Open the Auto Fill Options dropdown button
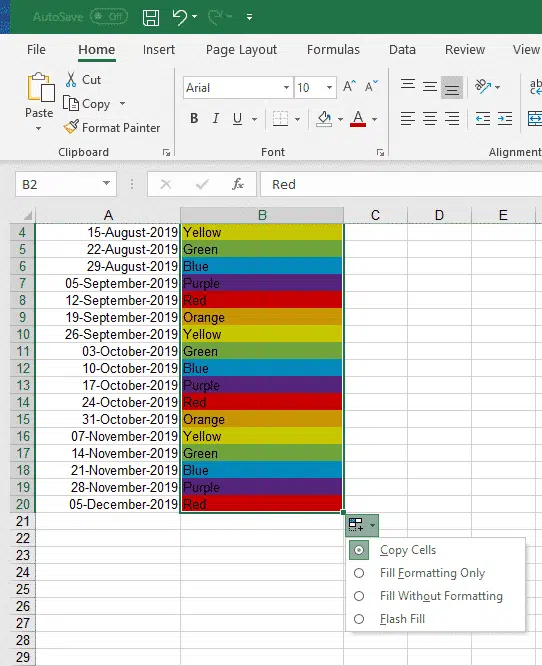542x666 pixels. (x=361, y=525)
